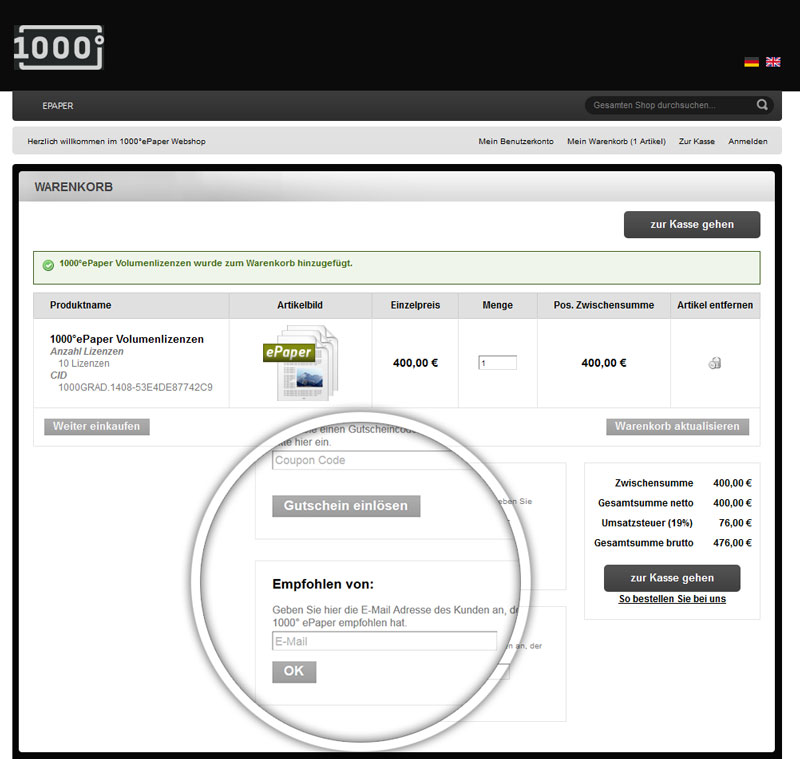
Task: Open Mein Warenkorb (1 Artikel) link
Action: tap(616, 141)
